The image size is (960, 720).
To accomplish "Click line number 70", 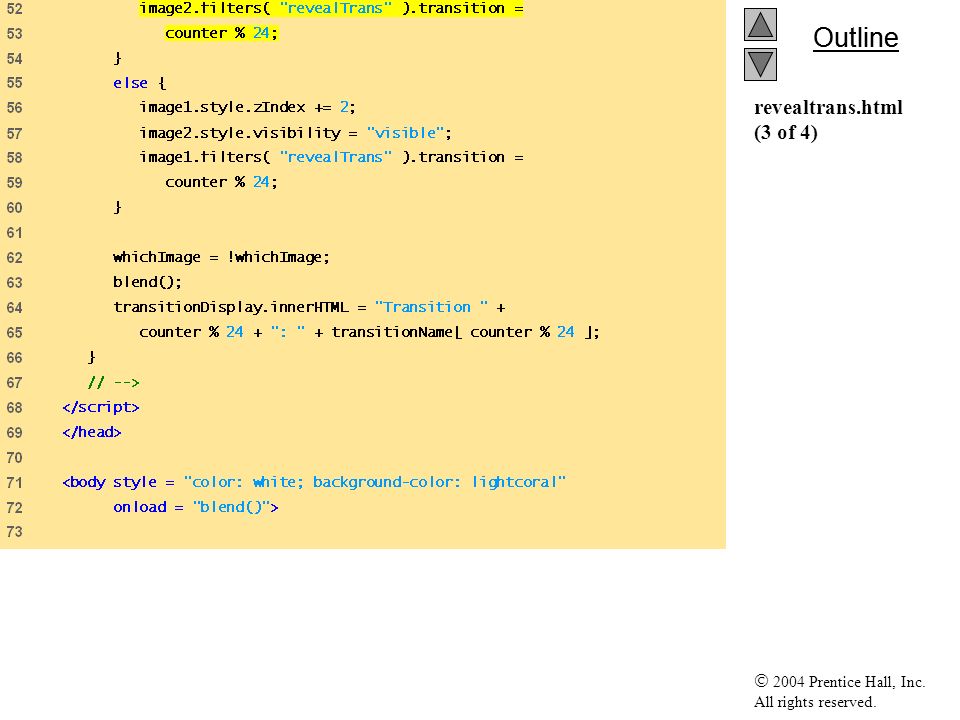I will click(14, 457).
